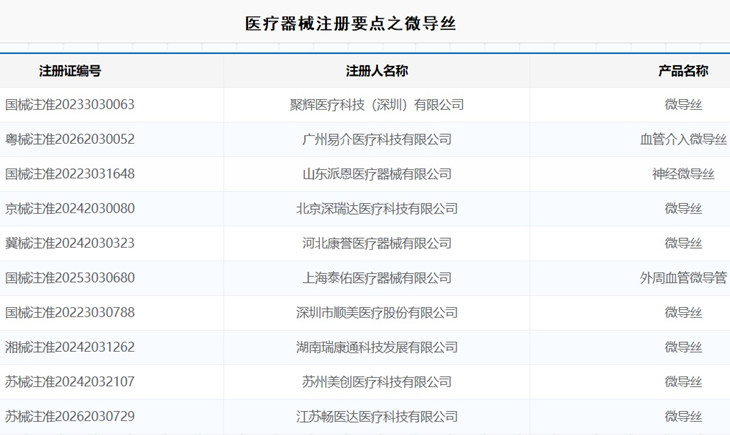Click registrant 聚辉医疗科技（深圳）有限公司
Image resolution: width=730 pixels, height=435 pixels.
377,105
